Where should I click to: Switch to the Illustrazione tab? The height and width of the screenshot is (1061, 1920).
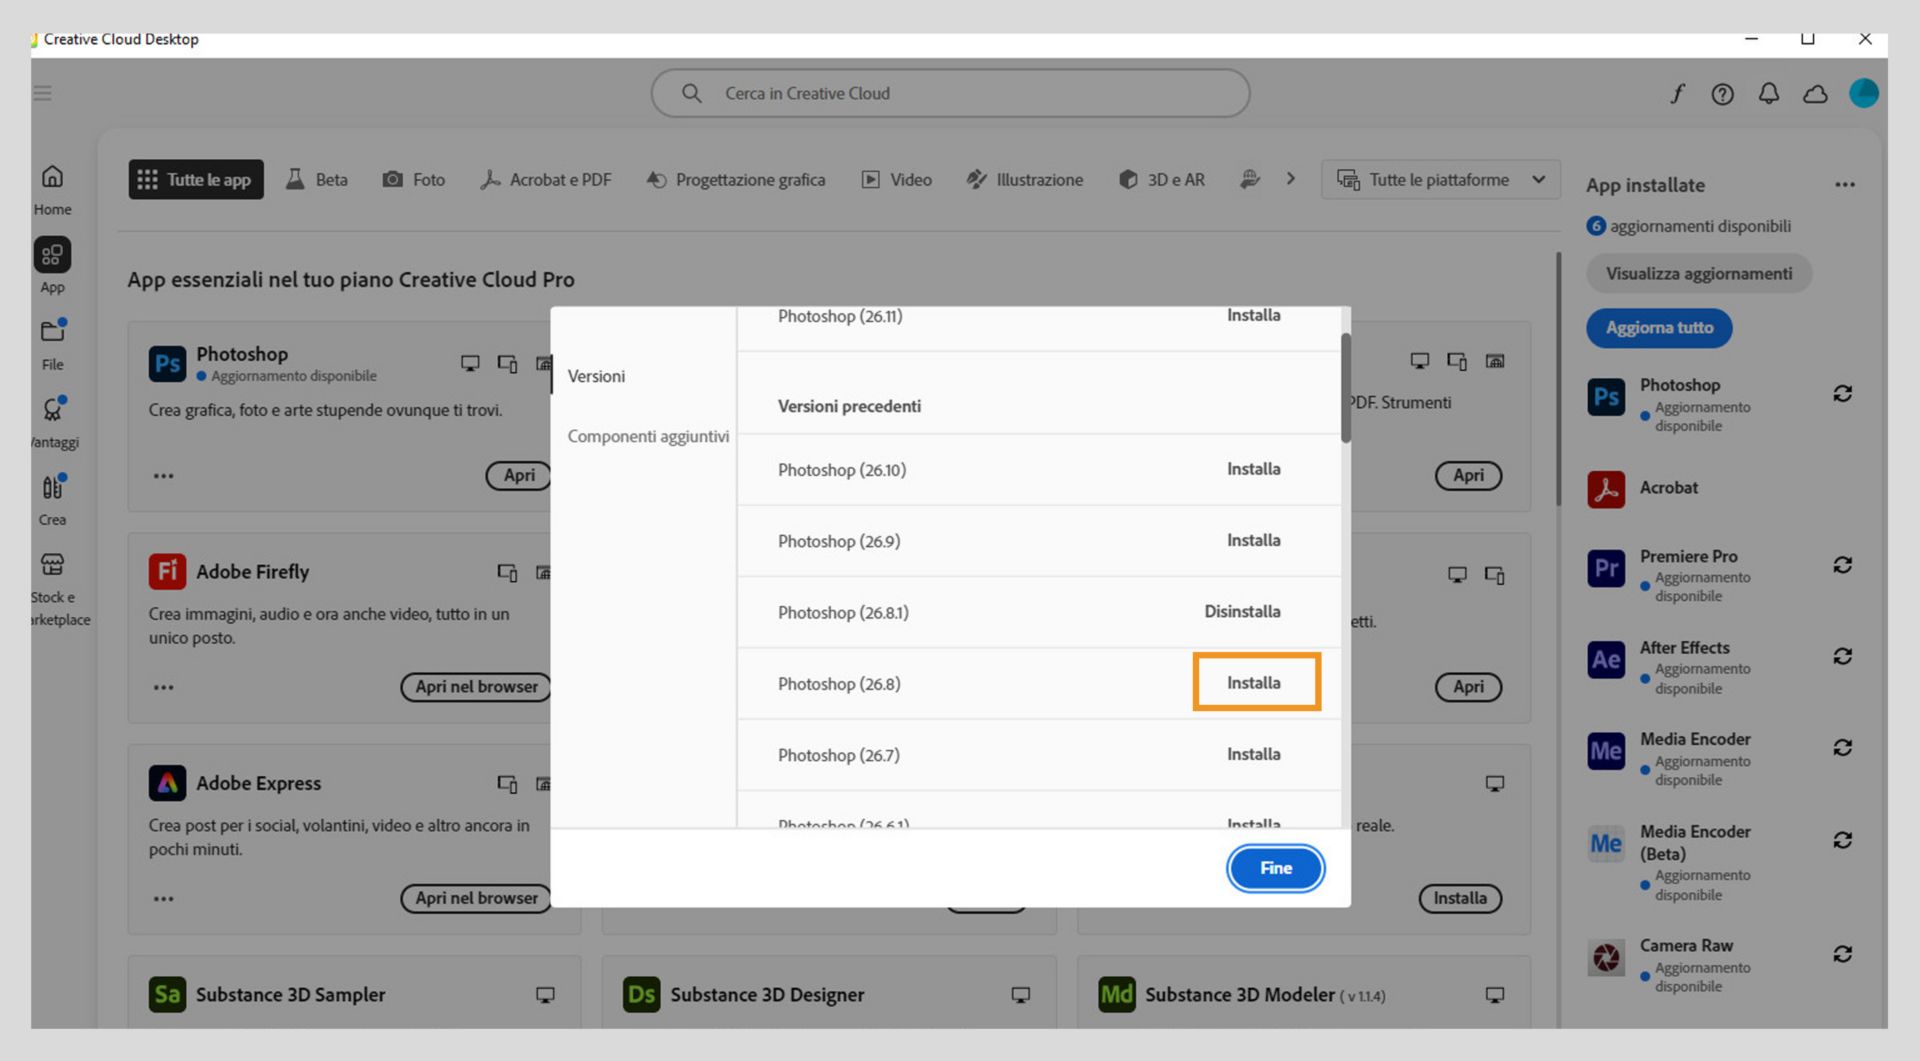coord(1025,180)
